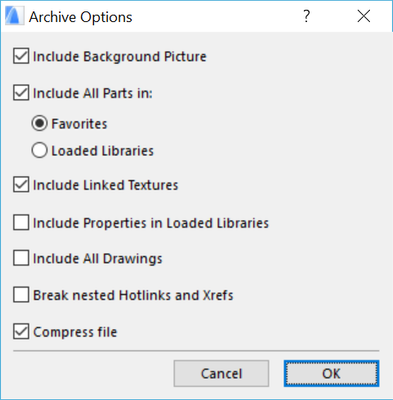The height and width of the screenshot is (400, 393).
Task: Click the Favorites label text
Action: [x=79, y=124]
